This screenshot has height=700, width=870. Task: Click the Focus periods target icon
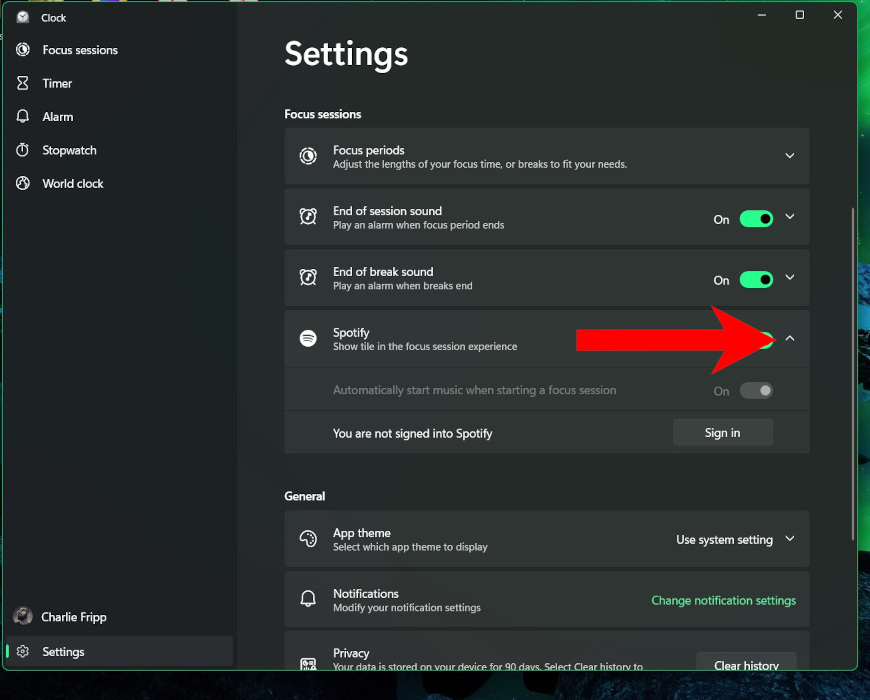point(308,156)
